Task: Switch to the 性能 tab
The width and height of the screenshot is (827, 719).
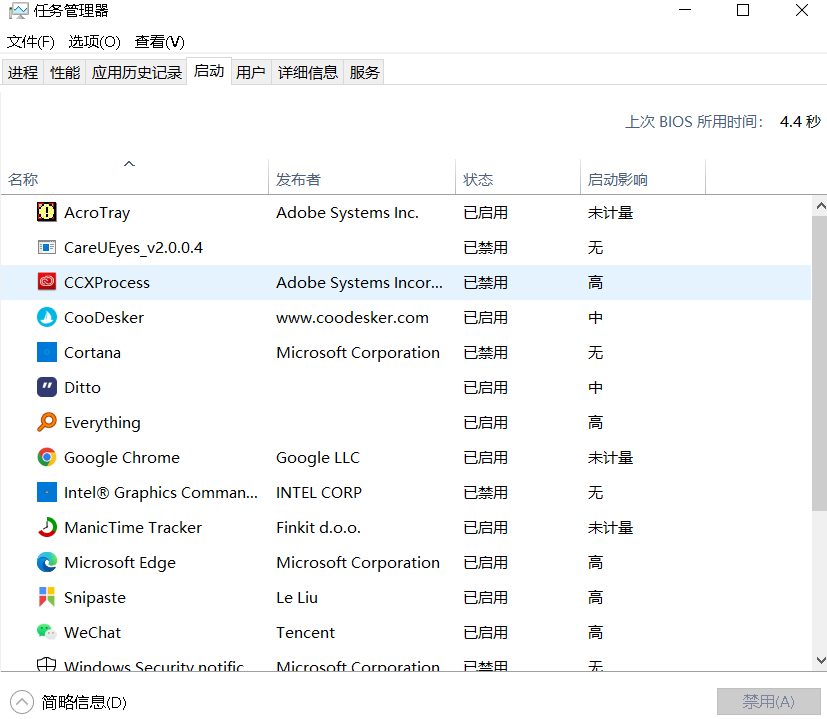Action: [x=65, y=72]
